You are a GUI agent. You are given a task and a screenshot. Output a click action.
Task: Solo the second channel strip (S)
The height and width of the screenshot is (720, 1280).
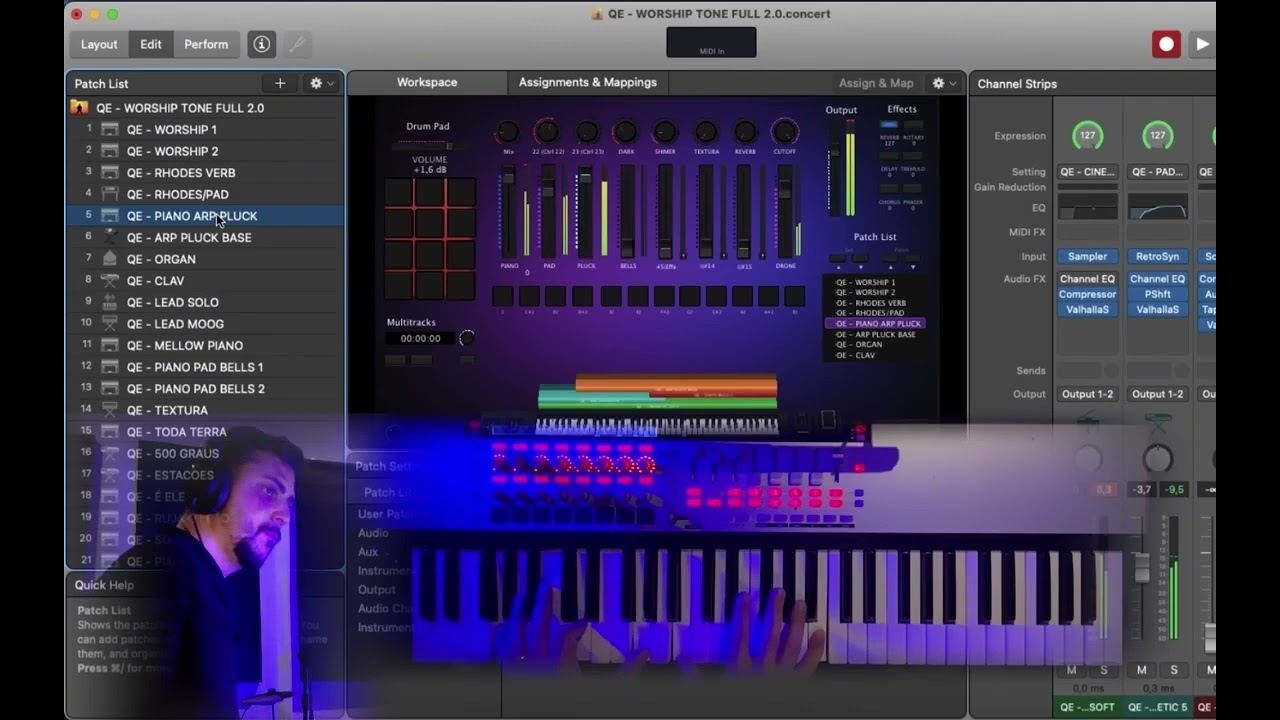1174,670
